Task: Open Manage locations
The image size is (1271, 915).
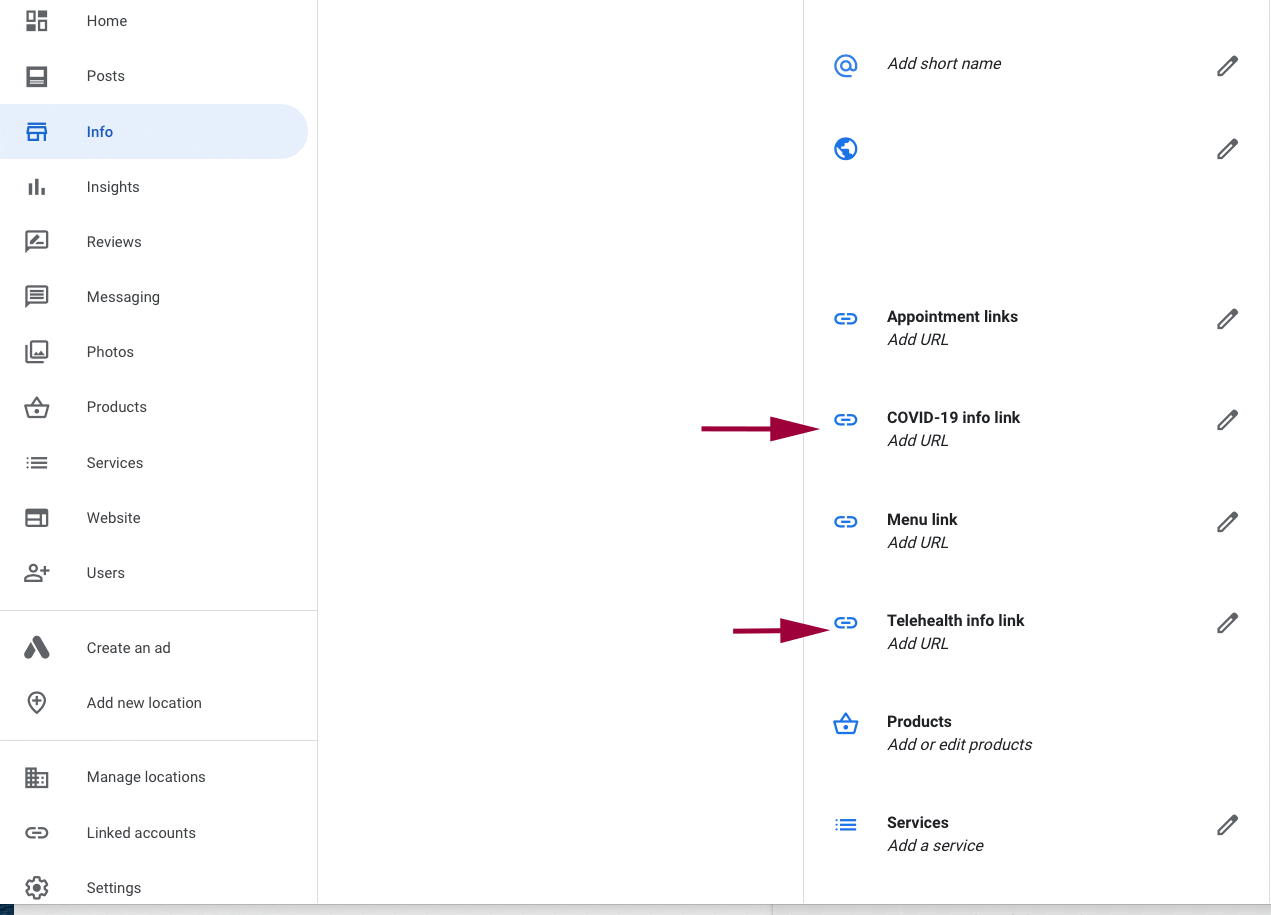Action: click(x=145, y=777)
